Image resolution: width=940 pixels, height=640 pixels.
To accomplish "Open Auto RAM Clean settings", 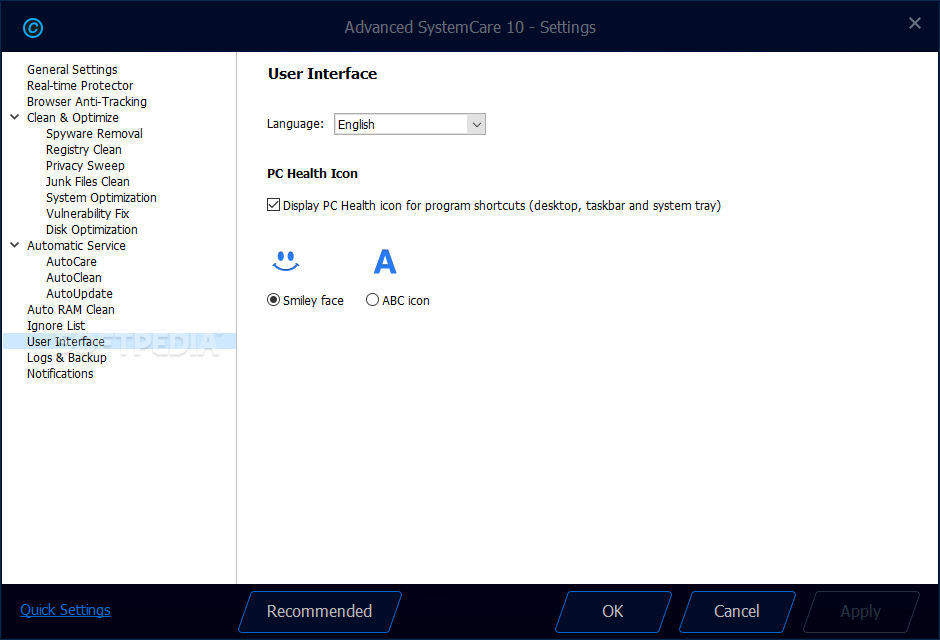I will [70, 310].
